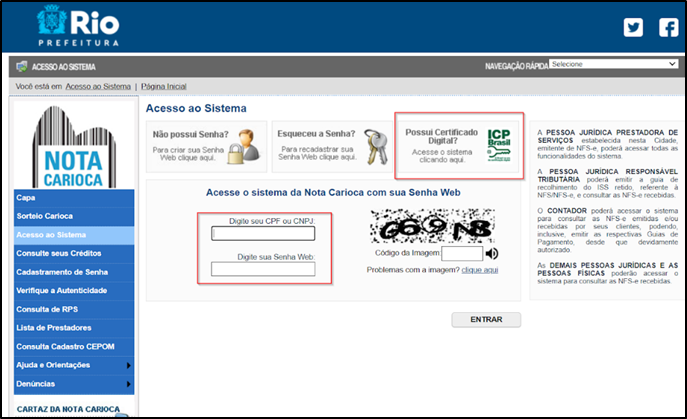This screenshot has width=687, height=419.
Task: Open Consulta Cadastro CEPOM menu item
Action: (x=74, y=347)
